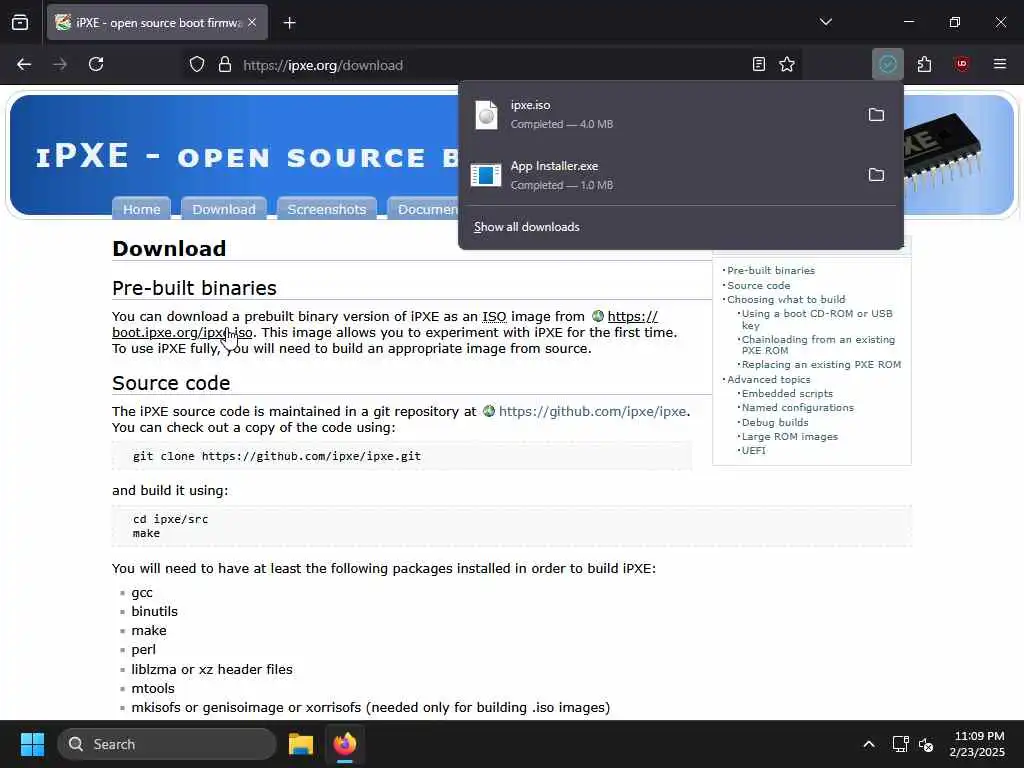Open UEFI contents entry
This screenshot has width=1024, height=768.
754,451
